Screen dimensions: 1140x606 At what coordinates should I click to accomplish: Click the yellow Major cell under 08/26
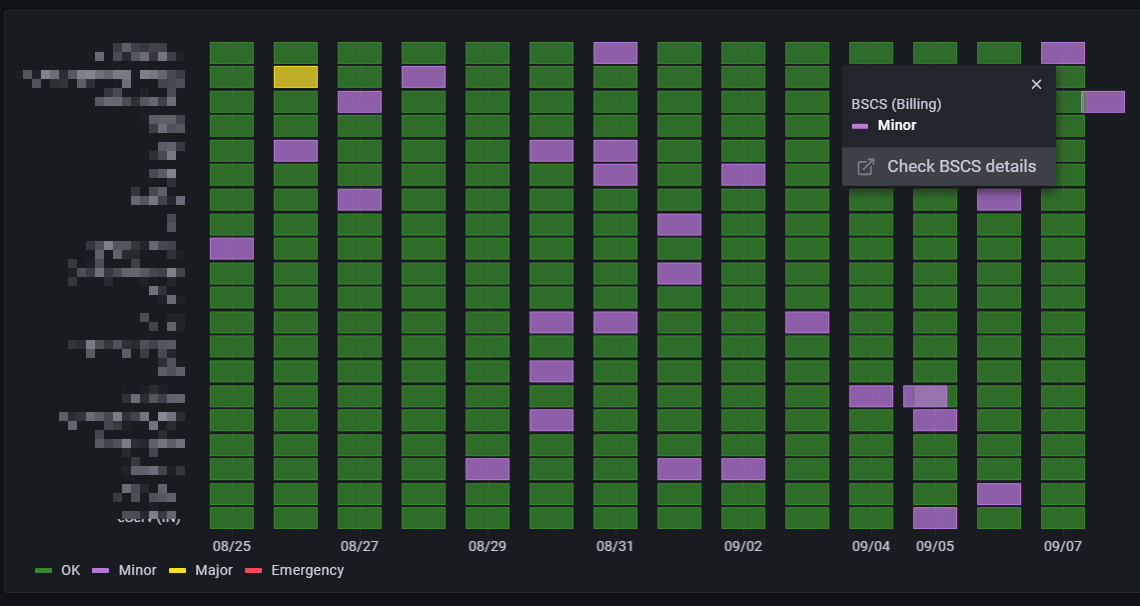pos(295,76)
